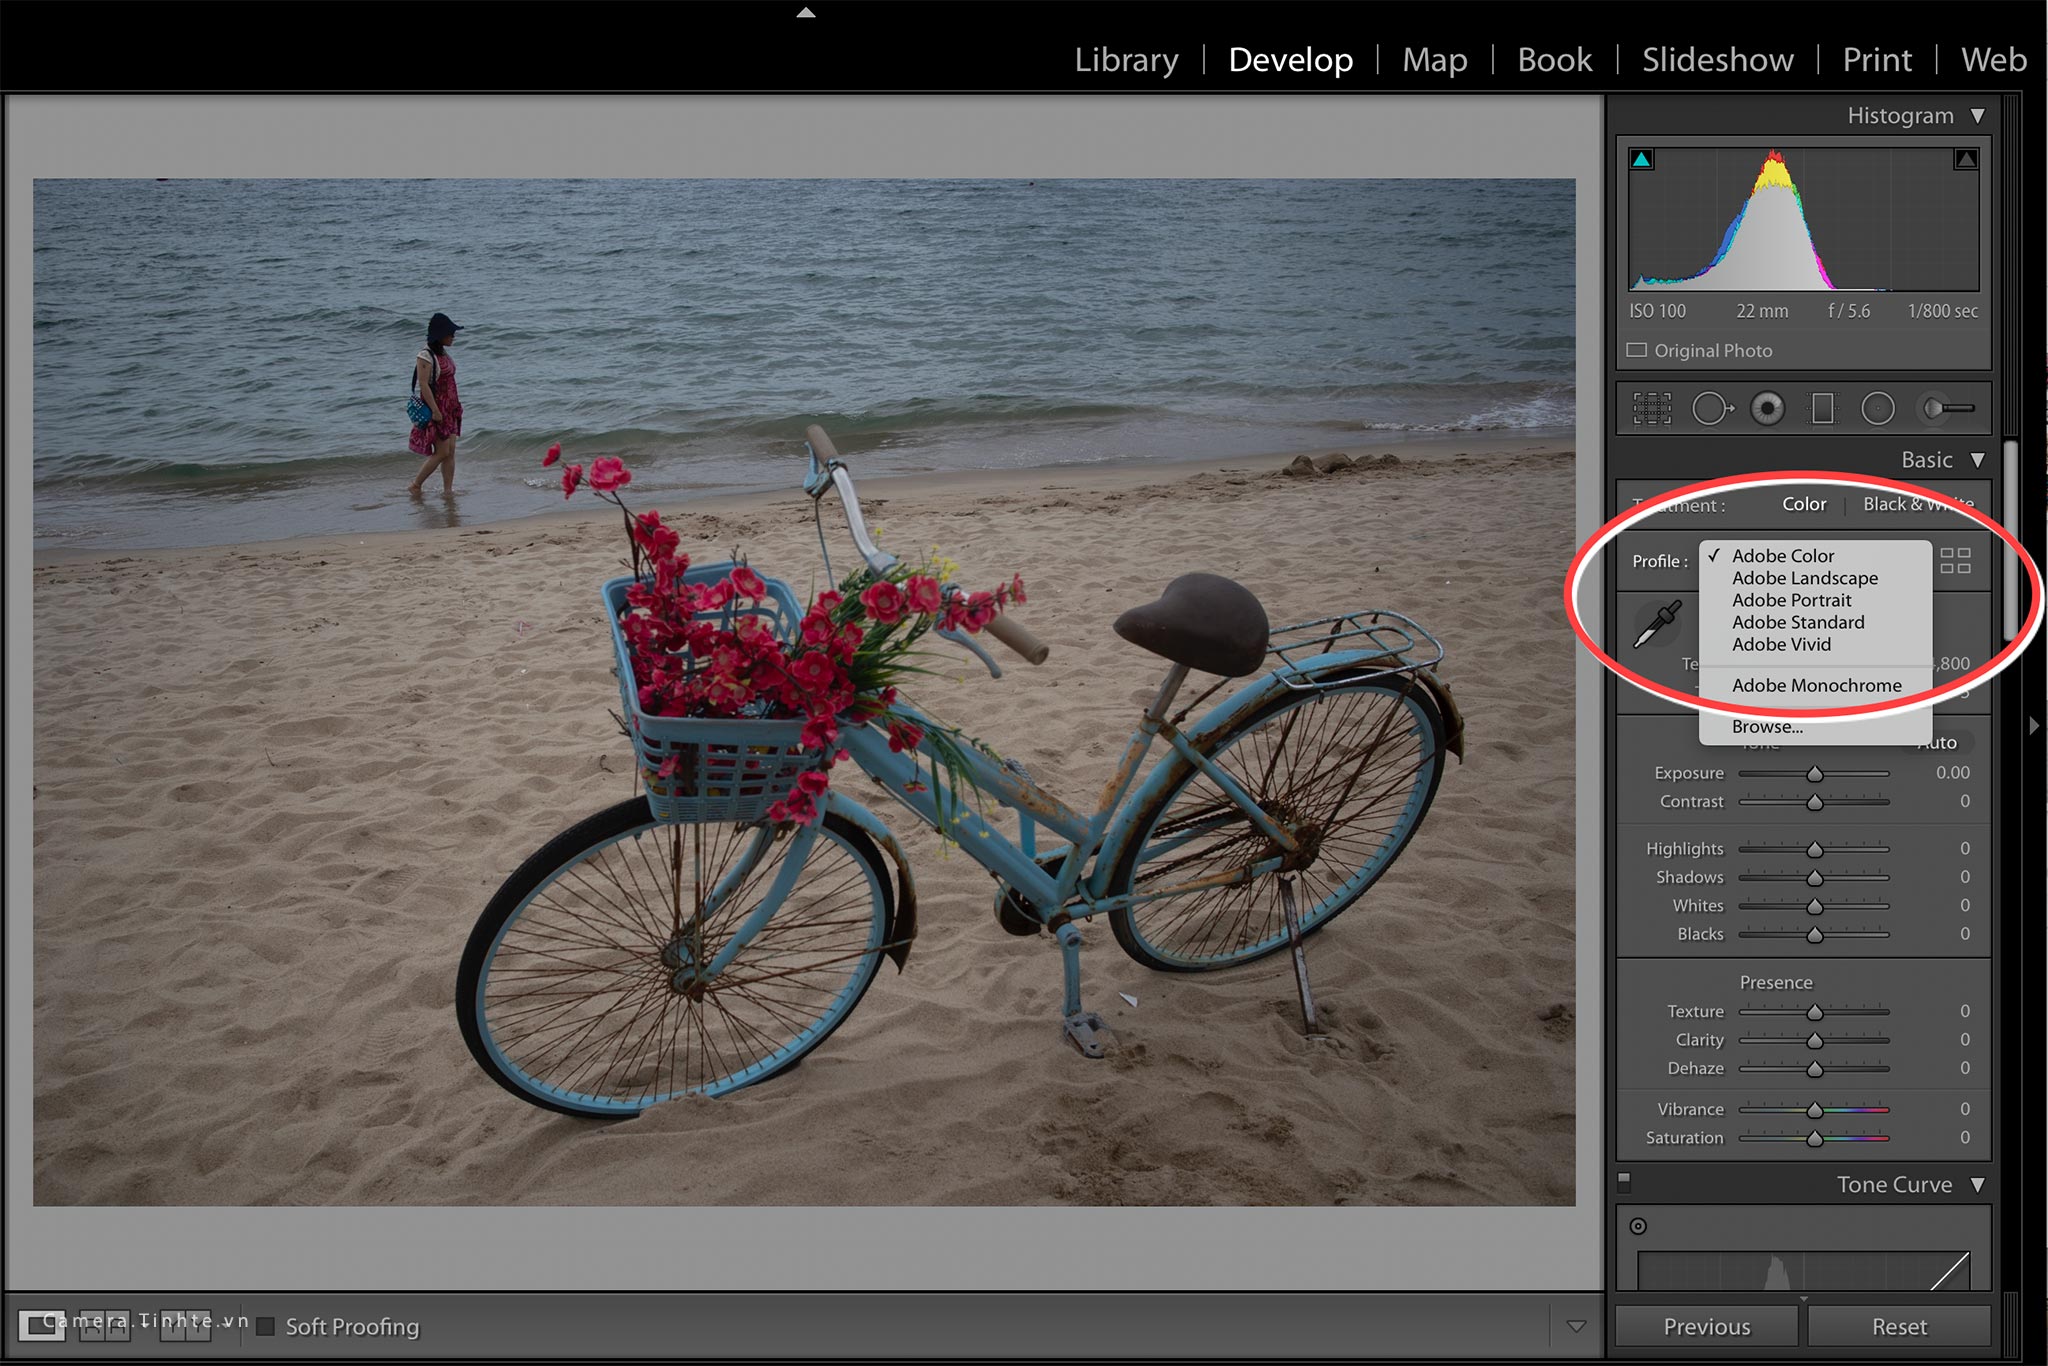Screen dimensions: 2048x1366
Task: Pick the White Balance eyedropper
Action: point(1657,625)
